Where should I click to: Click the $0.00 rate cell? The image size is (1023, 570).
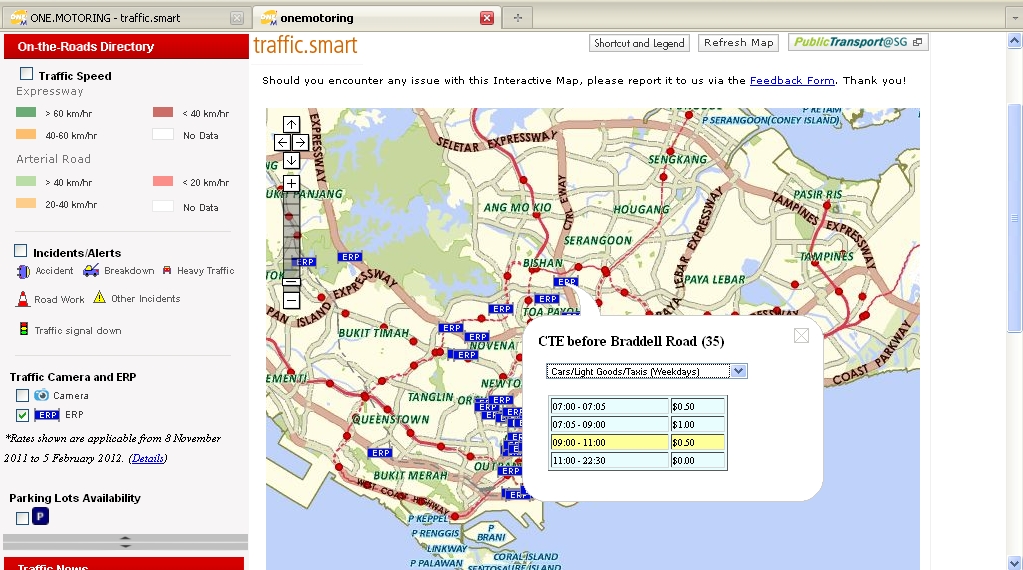click(697, 460)
